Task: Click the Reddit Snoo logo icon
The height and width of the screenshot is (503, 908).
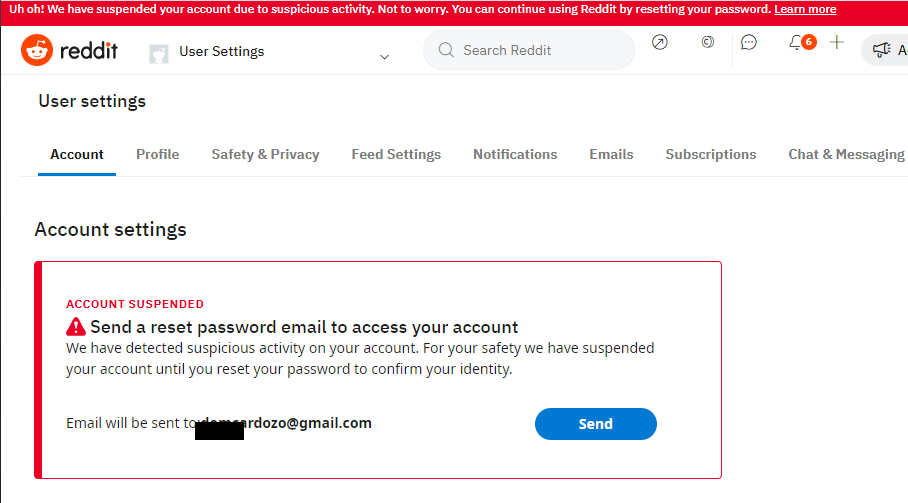Action: 37,50
